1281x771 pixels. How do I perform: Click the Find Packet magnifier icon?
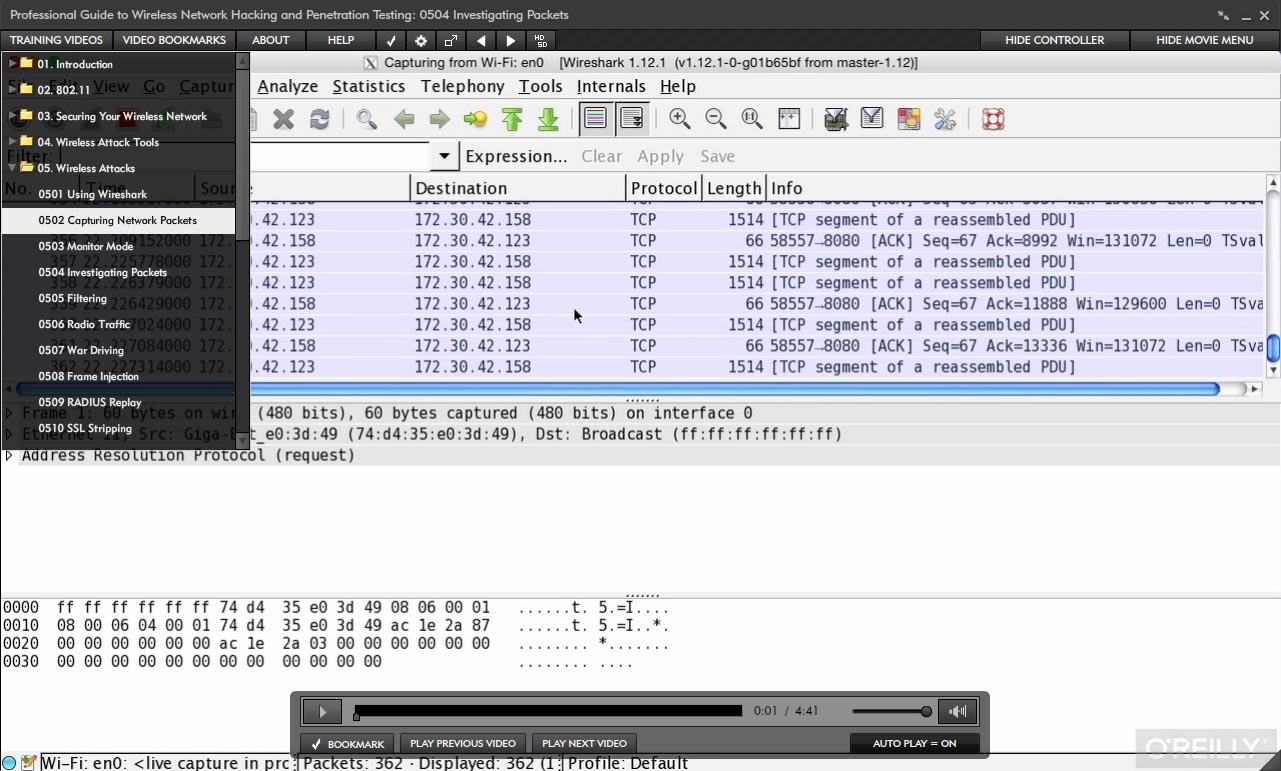pos(367,120)
